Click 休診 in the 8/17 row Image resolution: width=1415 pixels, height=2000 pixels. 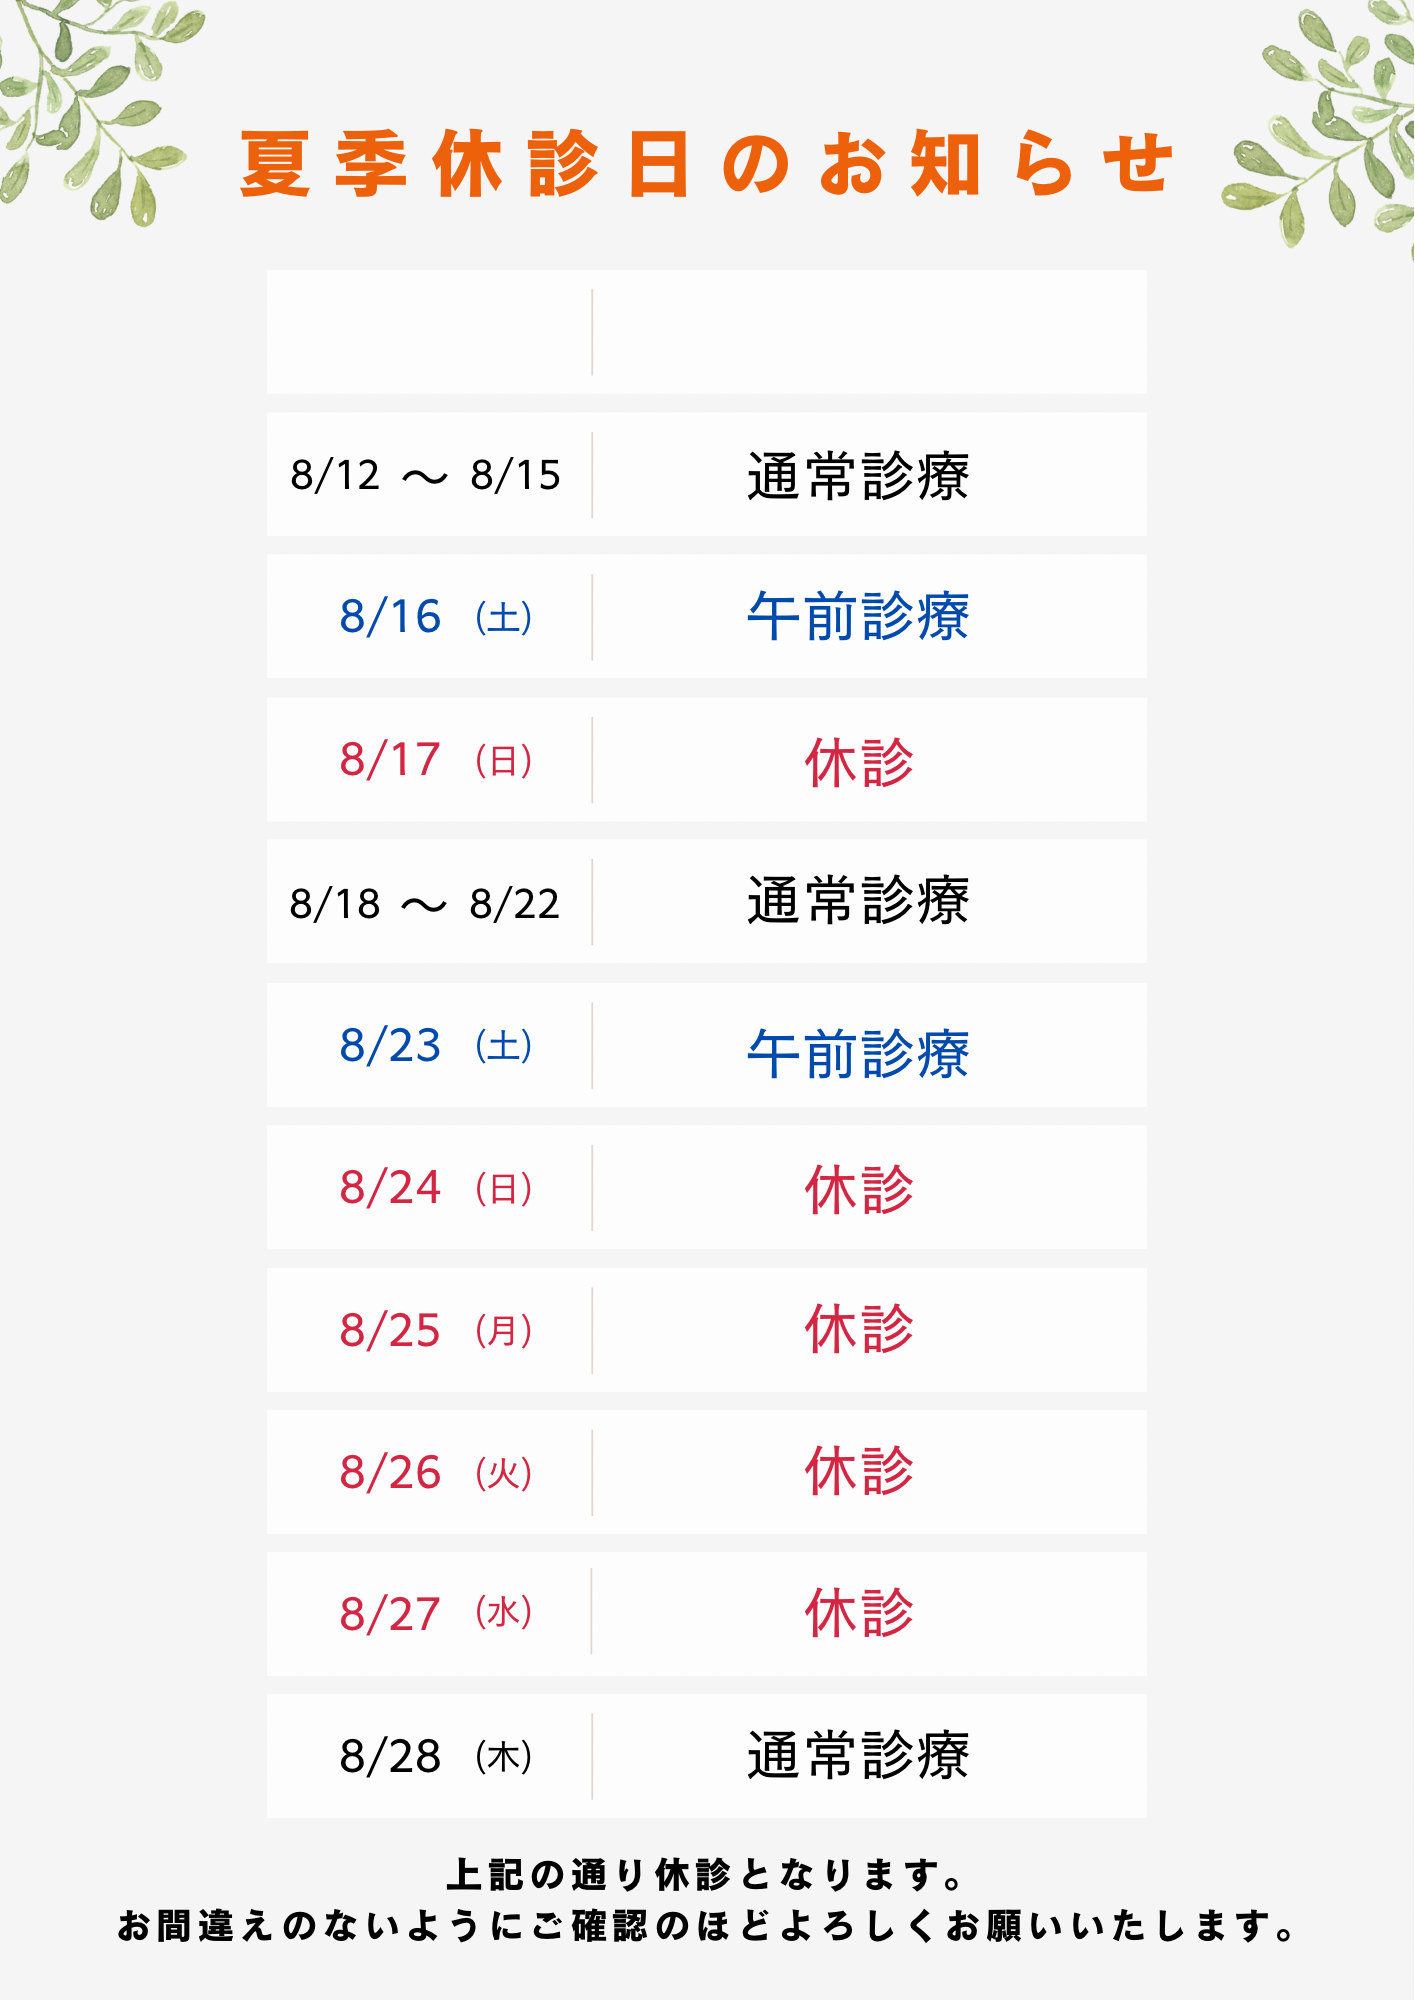pos(859,762)
